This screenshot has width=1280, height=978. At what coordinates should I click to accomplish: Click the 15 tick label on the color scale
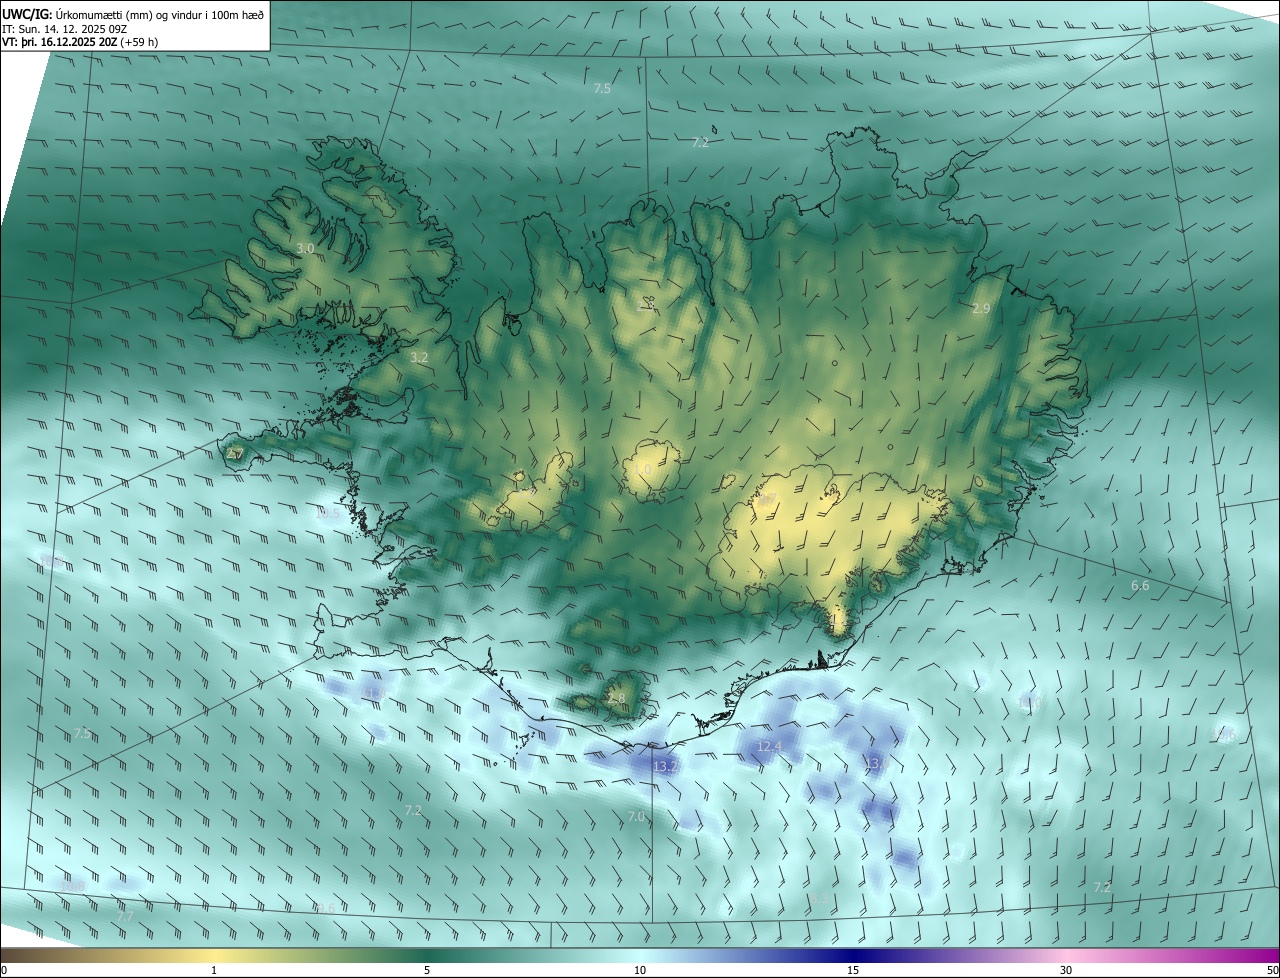click(x=853, y=970)
